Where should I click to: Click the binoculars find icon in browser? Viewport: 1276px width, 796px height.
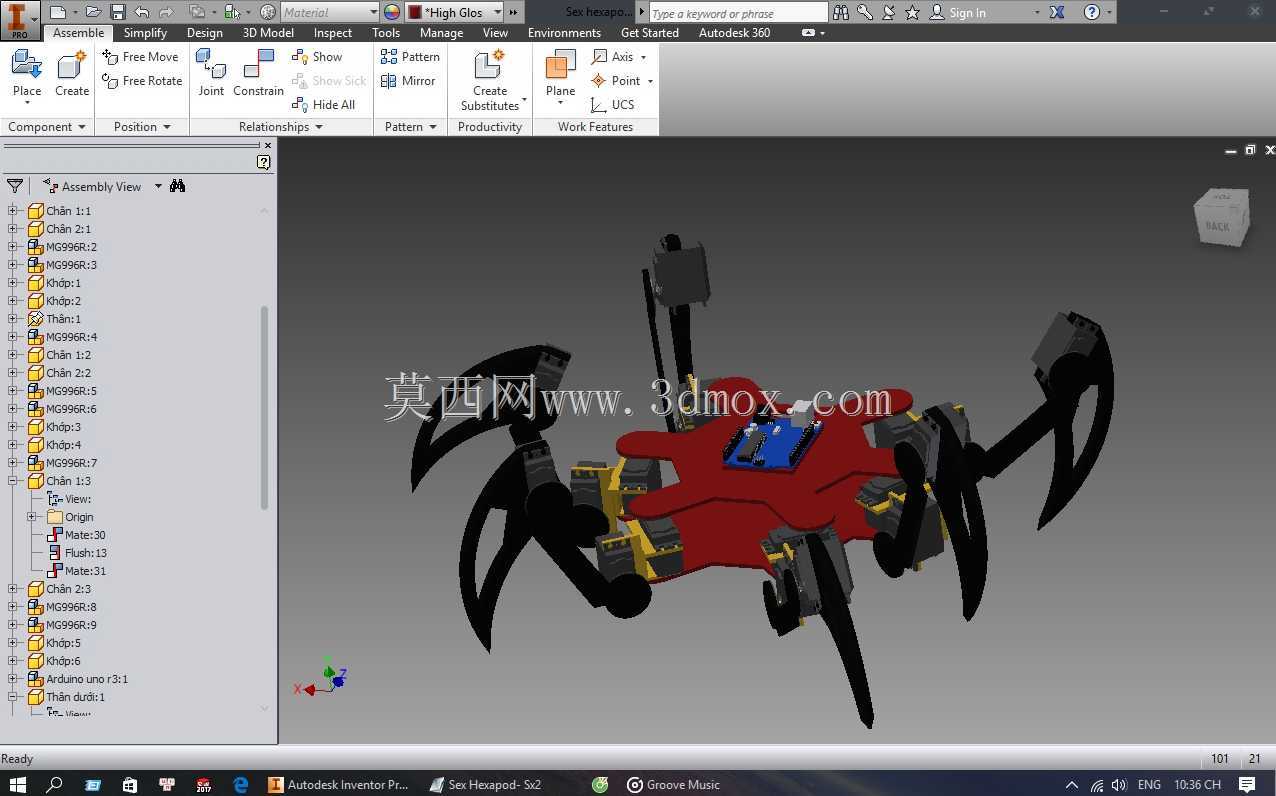click(178, 186)
